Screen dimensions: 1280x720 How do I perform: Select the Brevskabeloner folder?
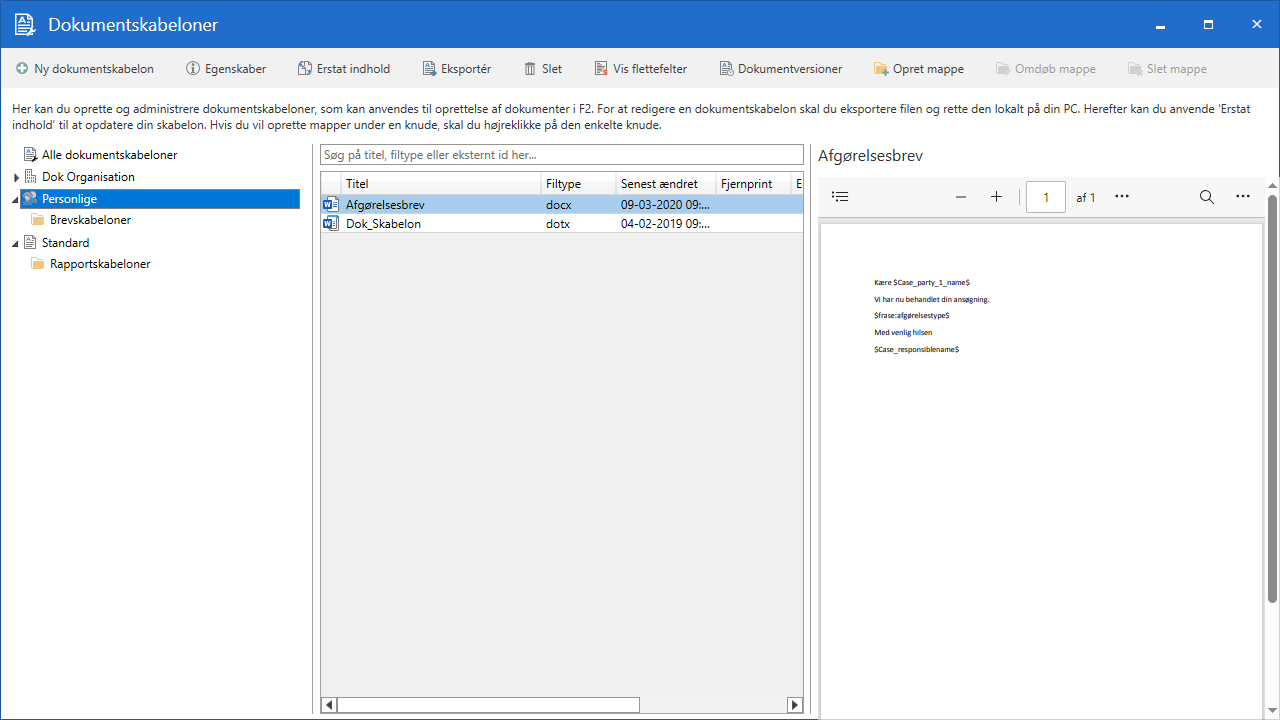pos(90,220)
